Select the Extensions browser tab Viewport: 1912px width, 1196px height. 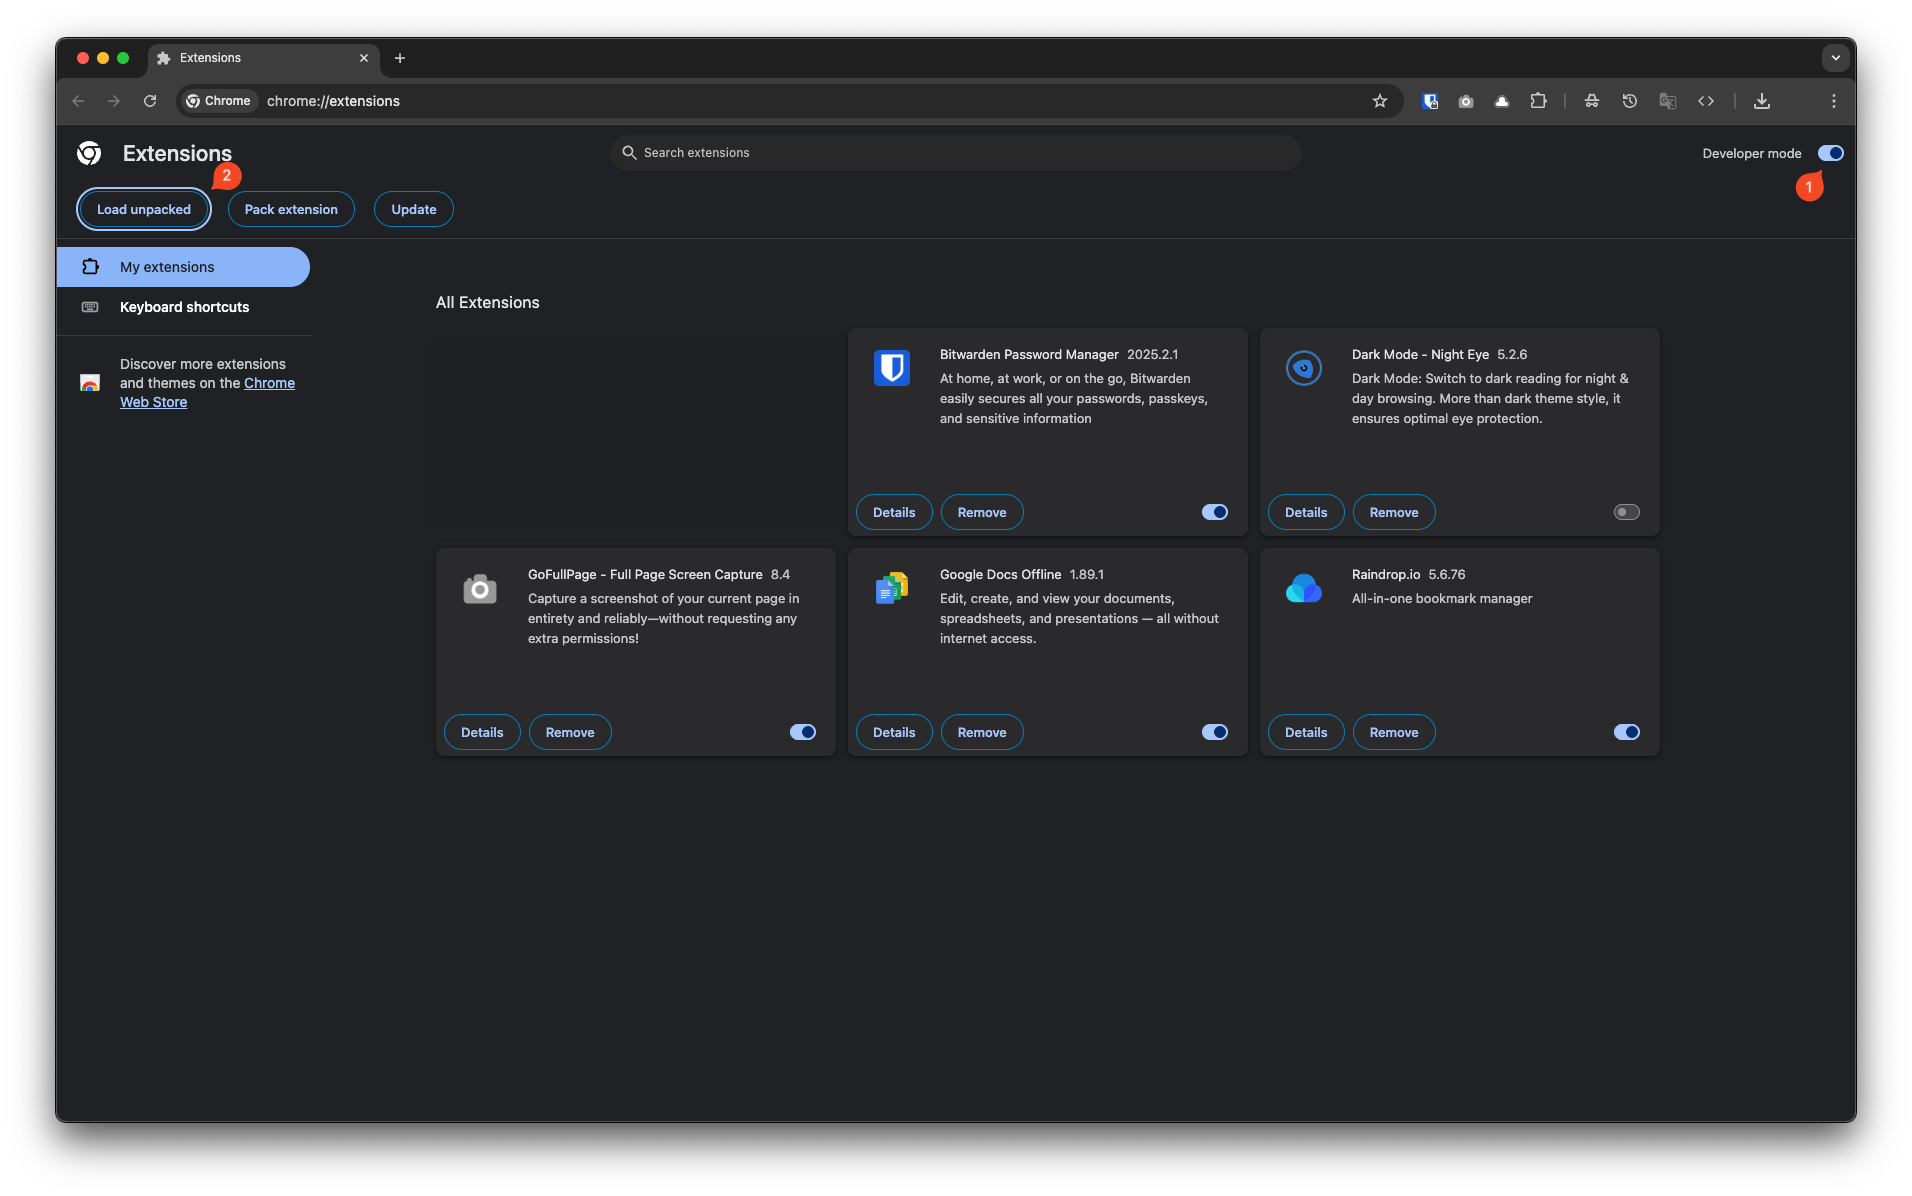[263, 58]
